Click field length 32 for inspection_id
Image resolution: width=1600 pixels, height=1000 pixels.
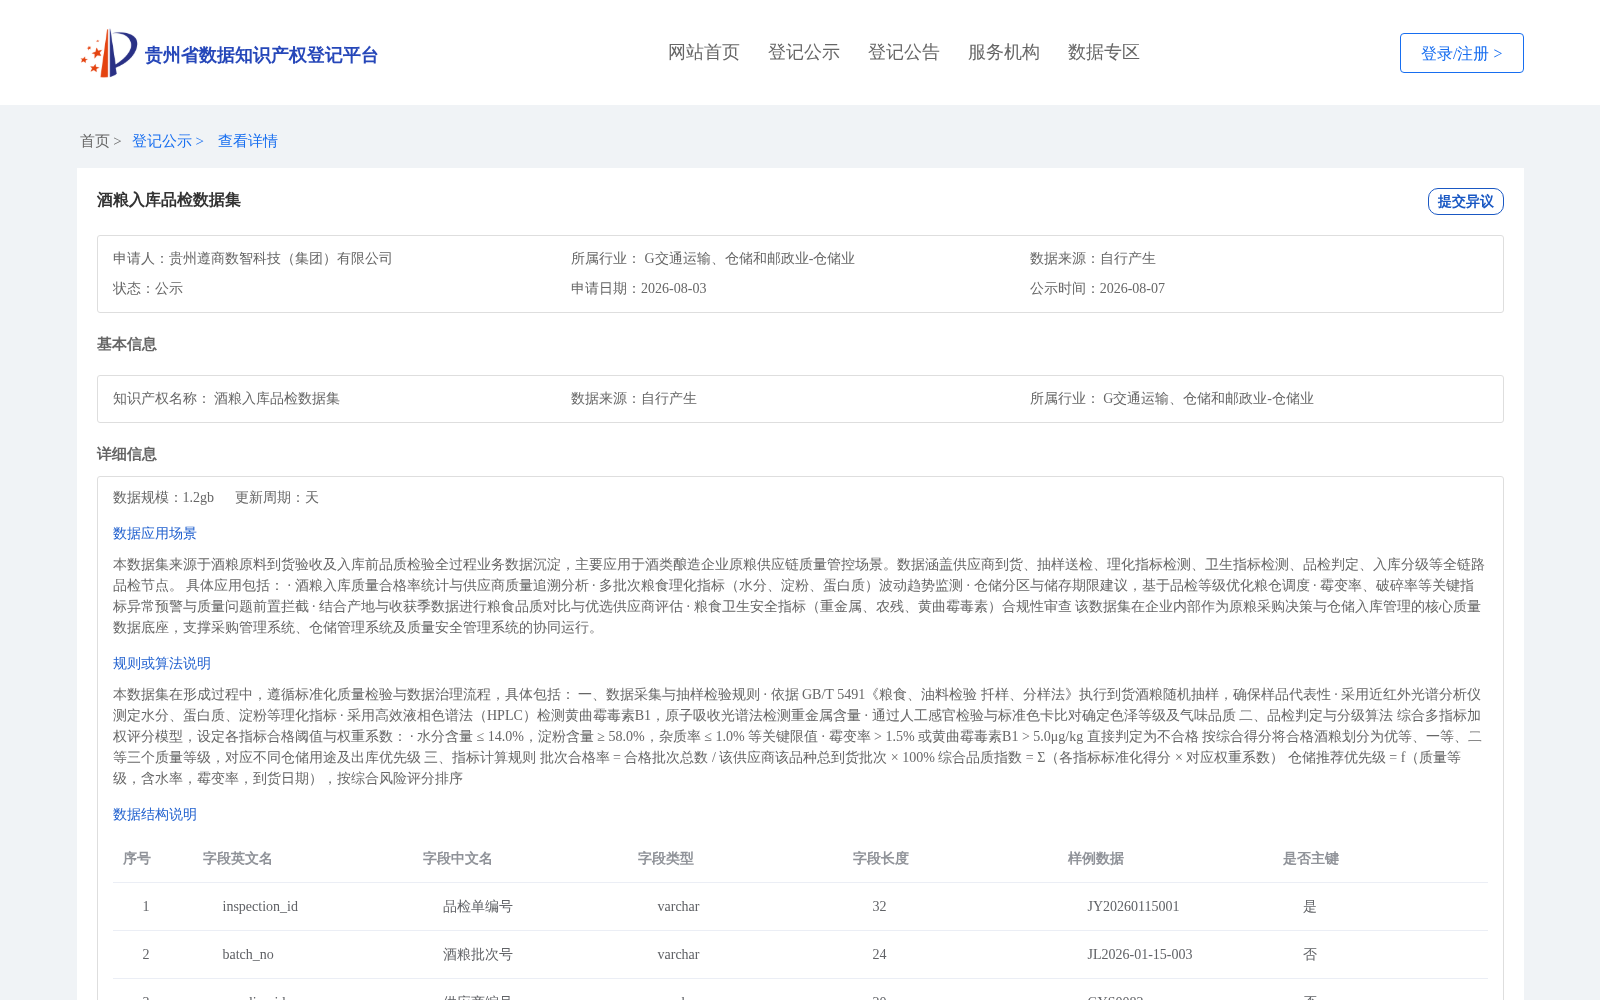pyautogui.click(x=880, y=906)
